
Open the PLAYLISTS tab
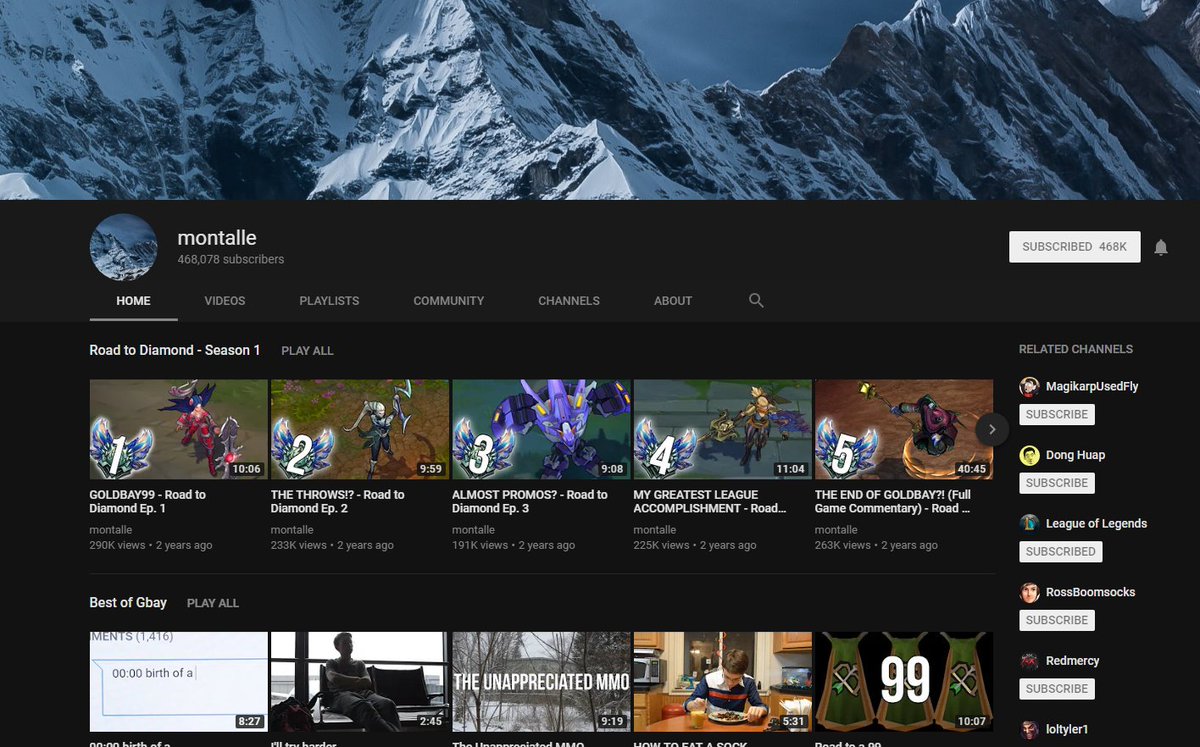[329, 300]
